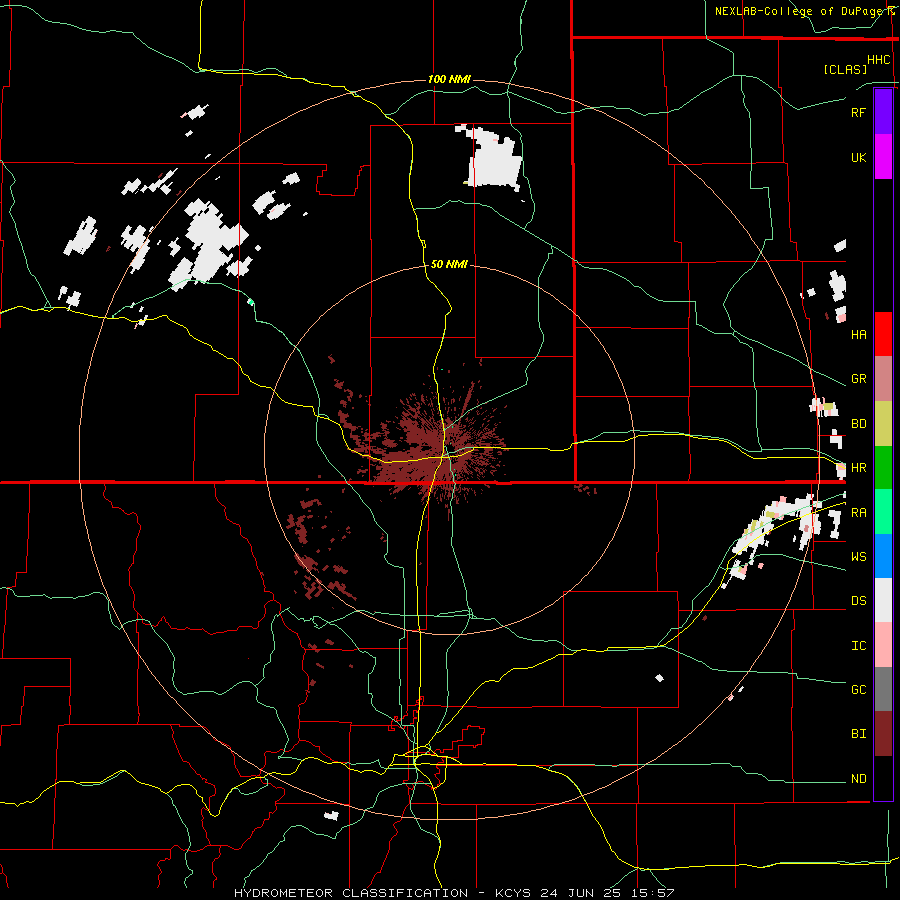Click the '100 NMI' range ring label
This screenshot has height=900, width=900.
point(449,79)
